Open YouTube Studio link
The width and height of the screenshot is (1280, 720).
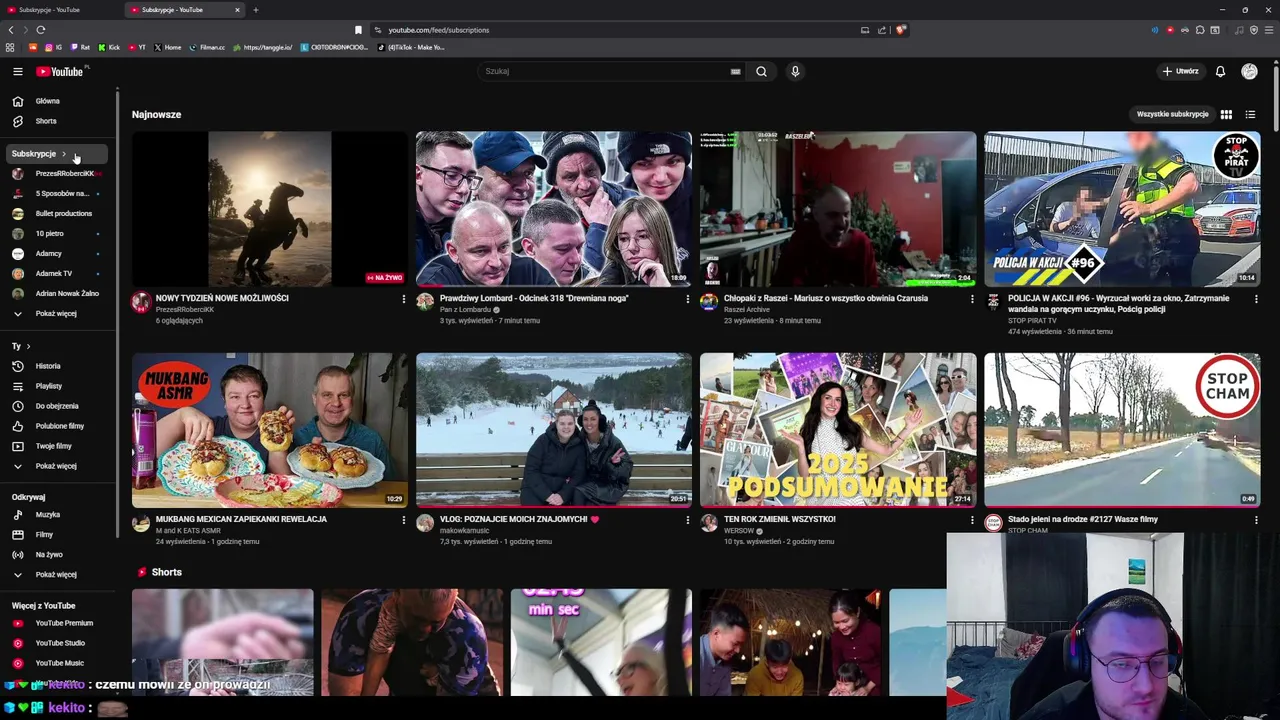tap(56, 643)
